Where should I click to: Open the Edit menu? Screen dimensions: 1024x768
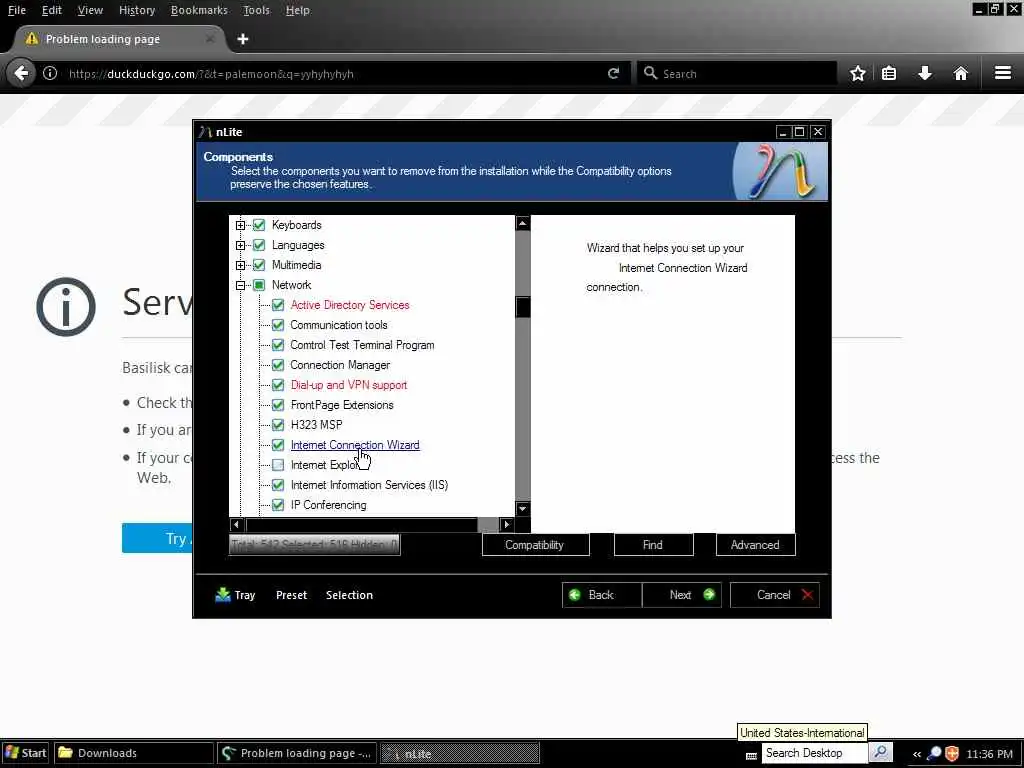pyautogui.click(x=52, y=10)
